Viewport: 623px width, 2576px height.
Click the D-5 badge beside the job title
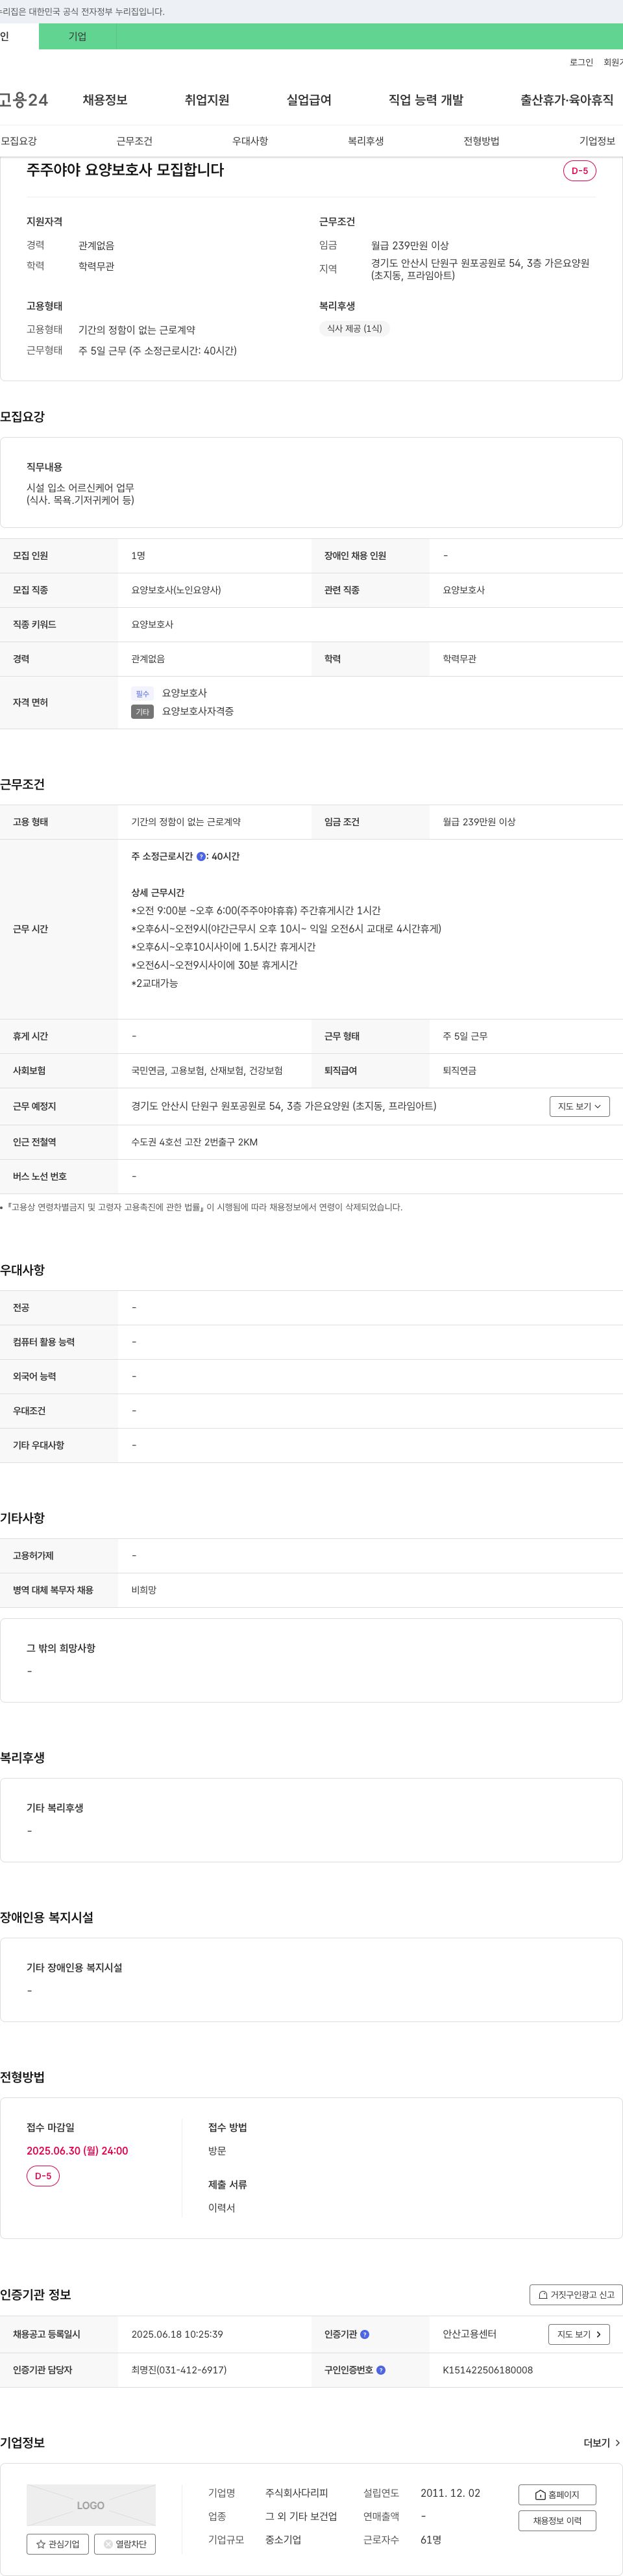(x=580, y=171)
